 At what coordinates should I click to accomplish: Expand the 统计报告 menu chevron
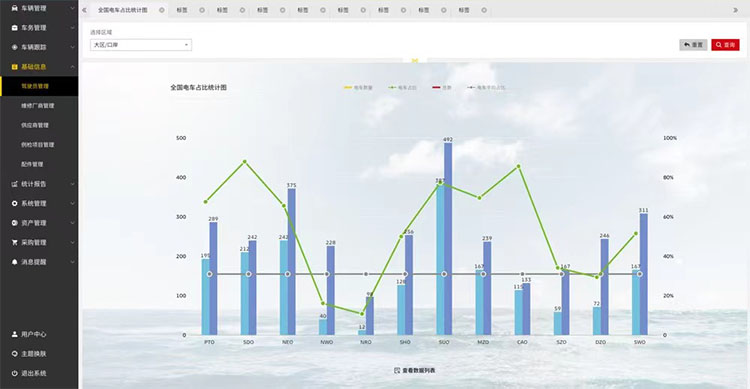tap(72, 184)
